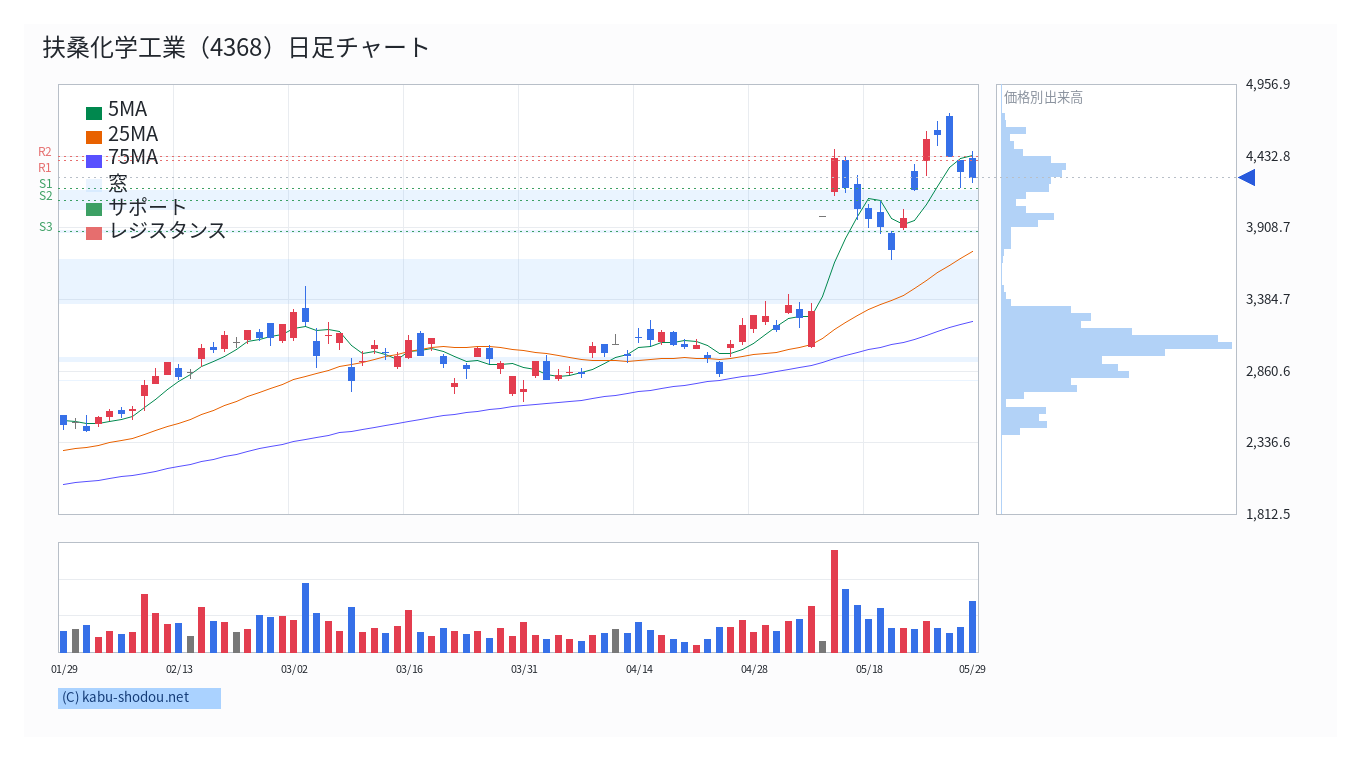Click the 3,384.7 price axis value

click(x=1268, y=299)
